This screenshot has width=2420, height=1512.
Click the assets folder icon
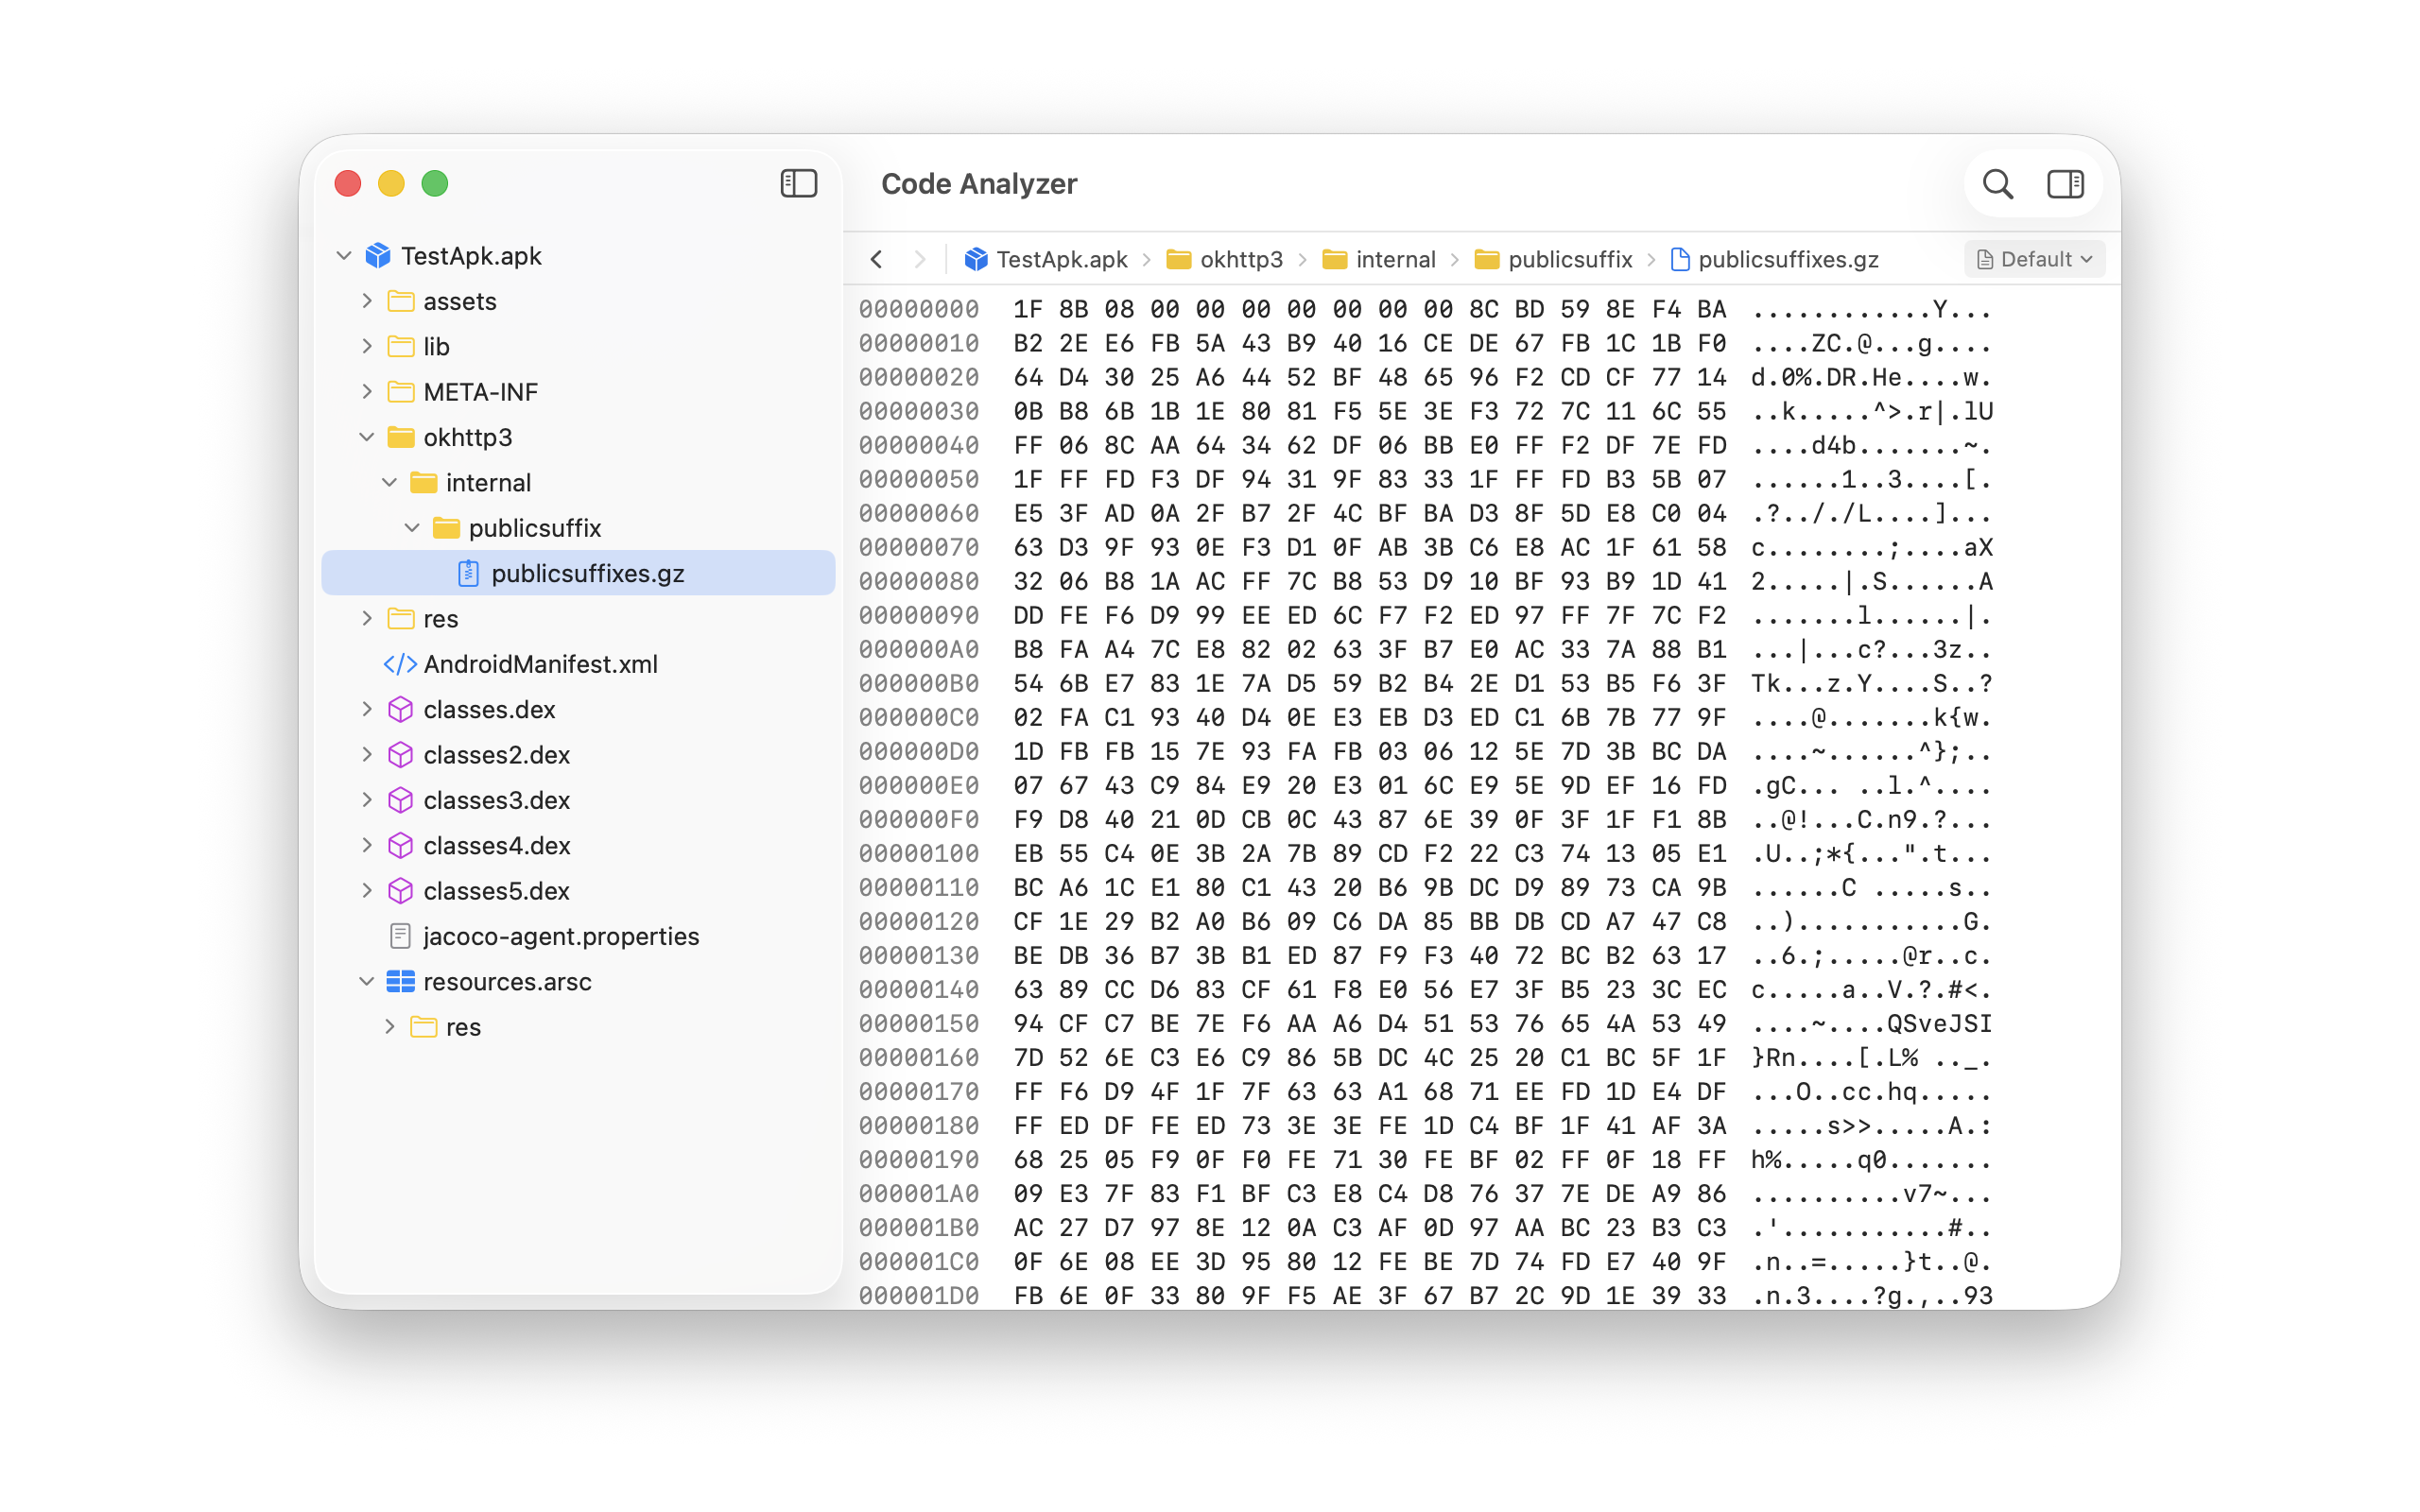pyautogui.click(x=401, y=301)
